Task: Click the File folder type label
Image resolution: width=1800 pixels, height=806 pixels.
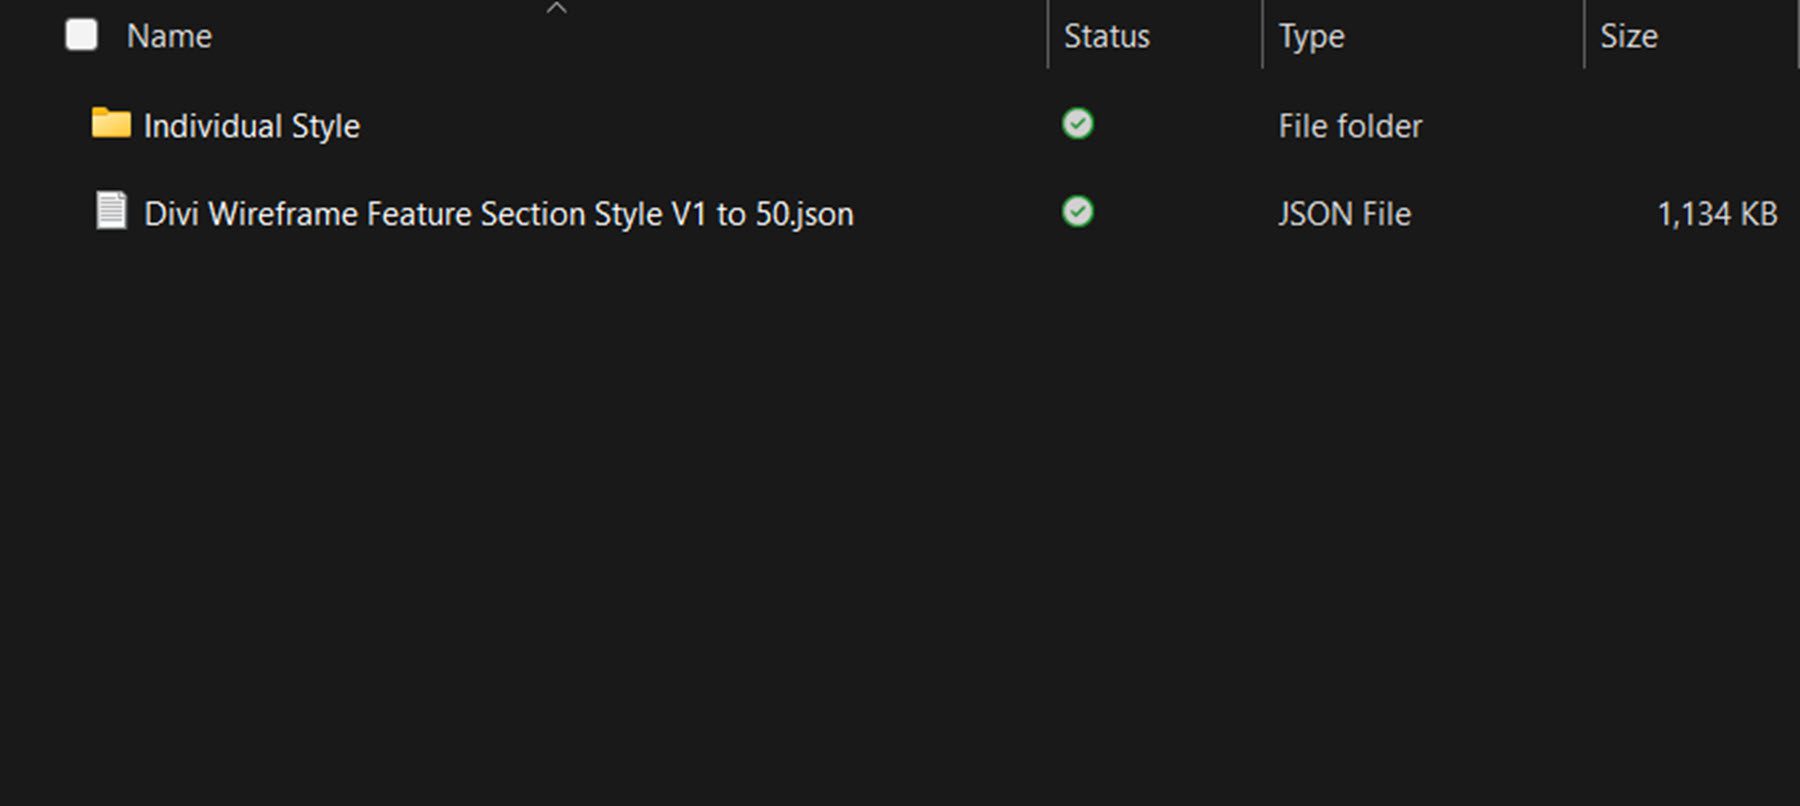Action: (x=1349, y=125)
